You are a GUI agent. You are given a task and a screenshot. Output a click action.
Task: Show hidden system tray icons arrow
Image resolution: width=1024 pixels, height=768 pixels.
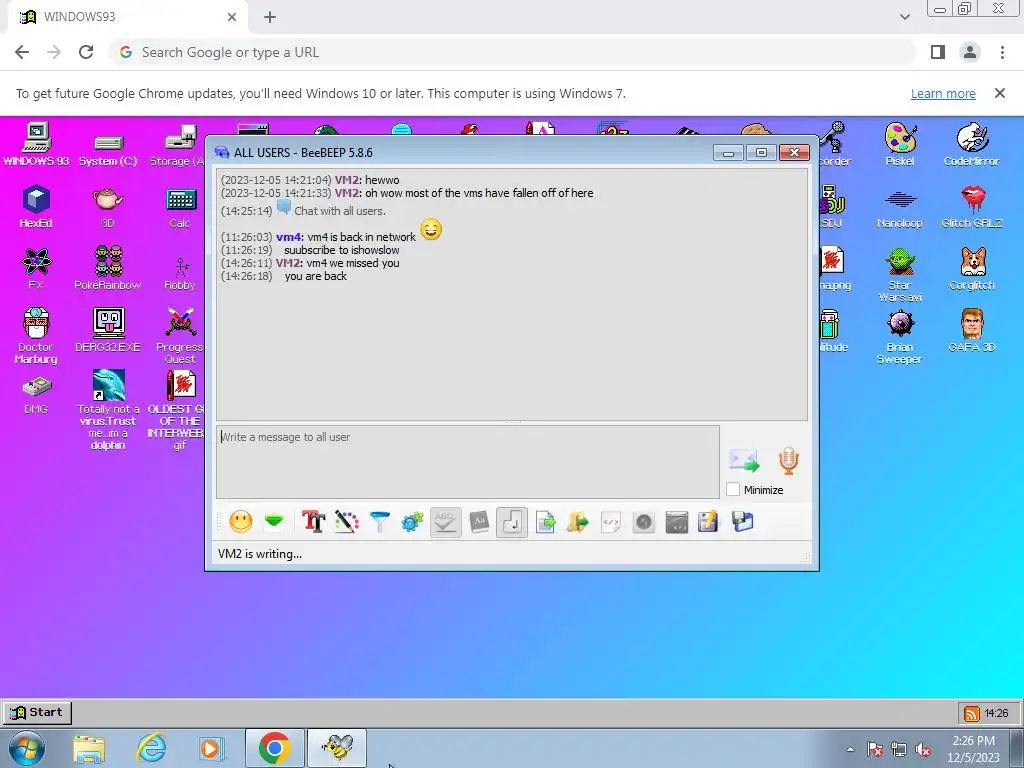pyautogui.click(x=850, y=749)
